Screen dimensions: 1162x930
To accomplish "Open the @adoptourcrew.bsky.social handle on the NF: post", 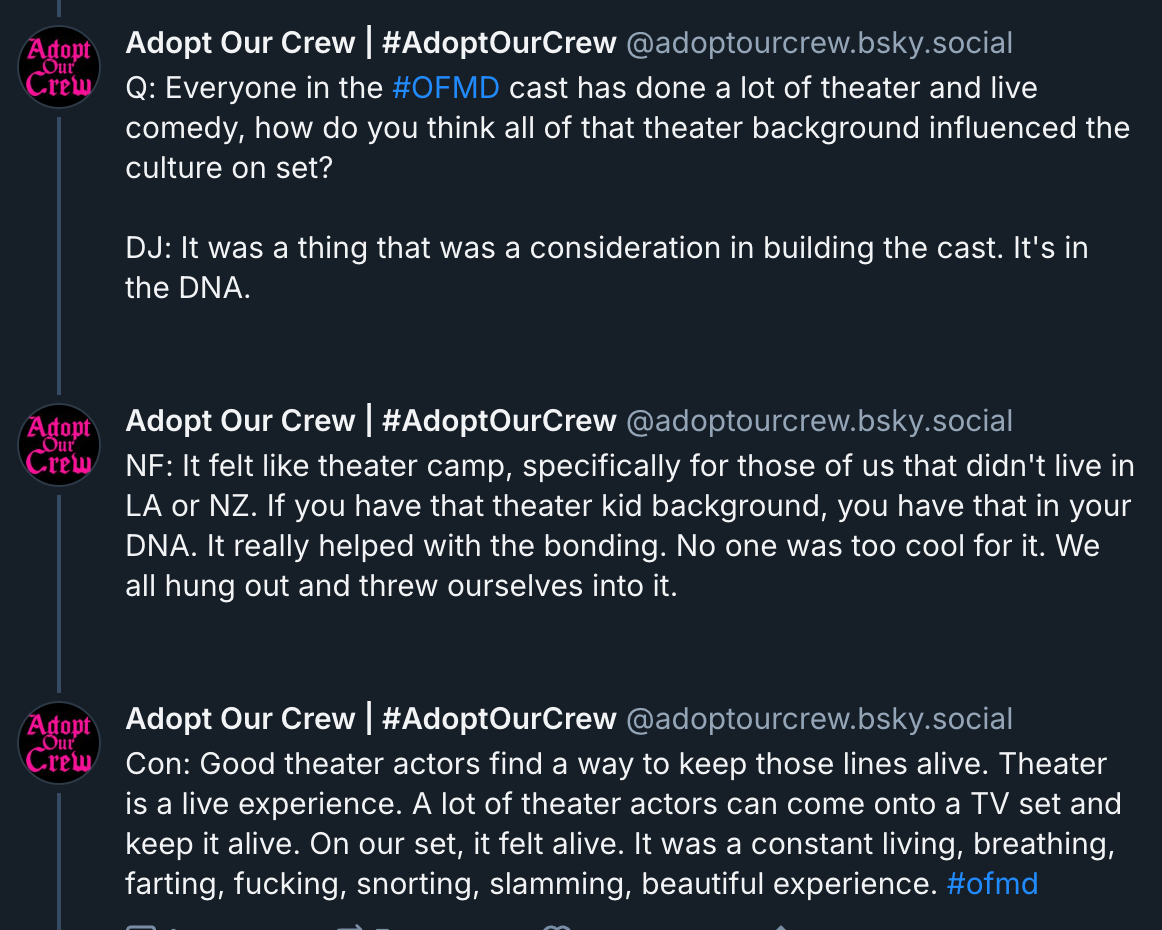I will coord(819,421).
